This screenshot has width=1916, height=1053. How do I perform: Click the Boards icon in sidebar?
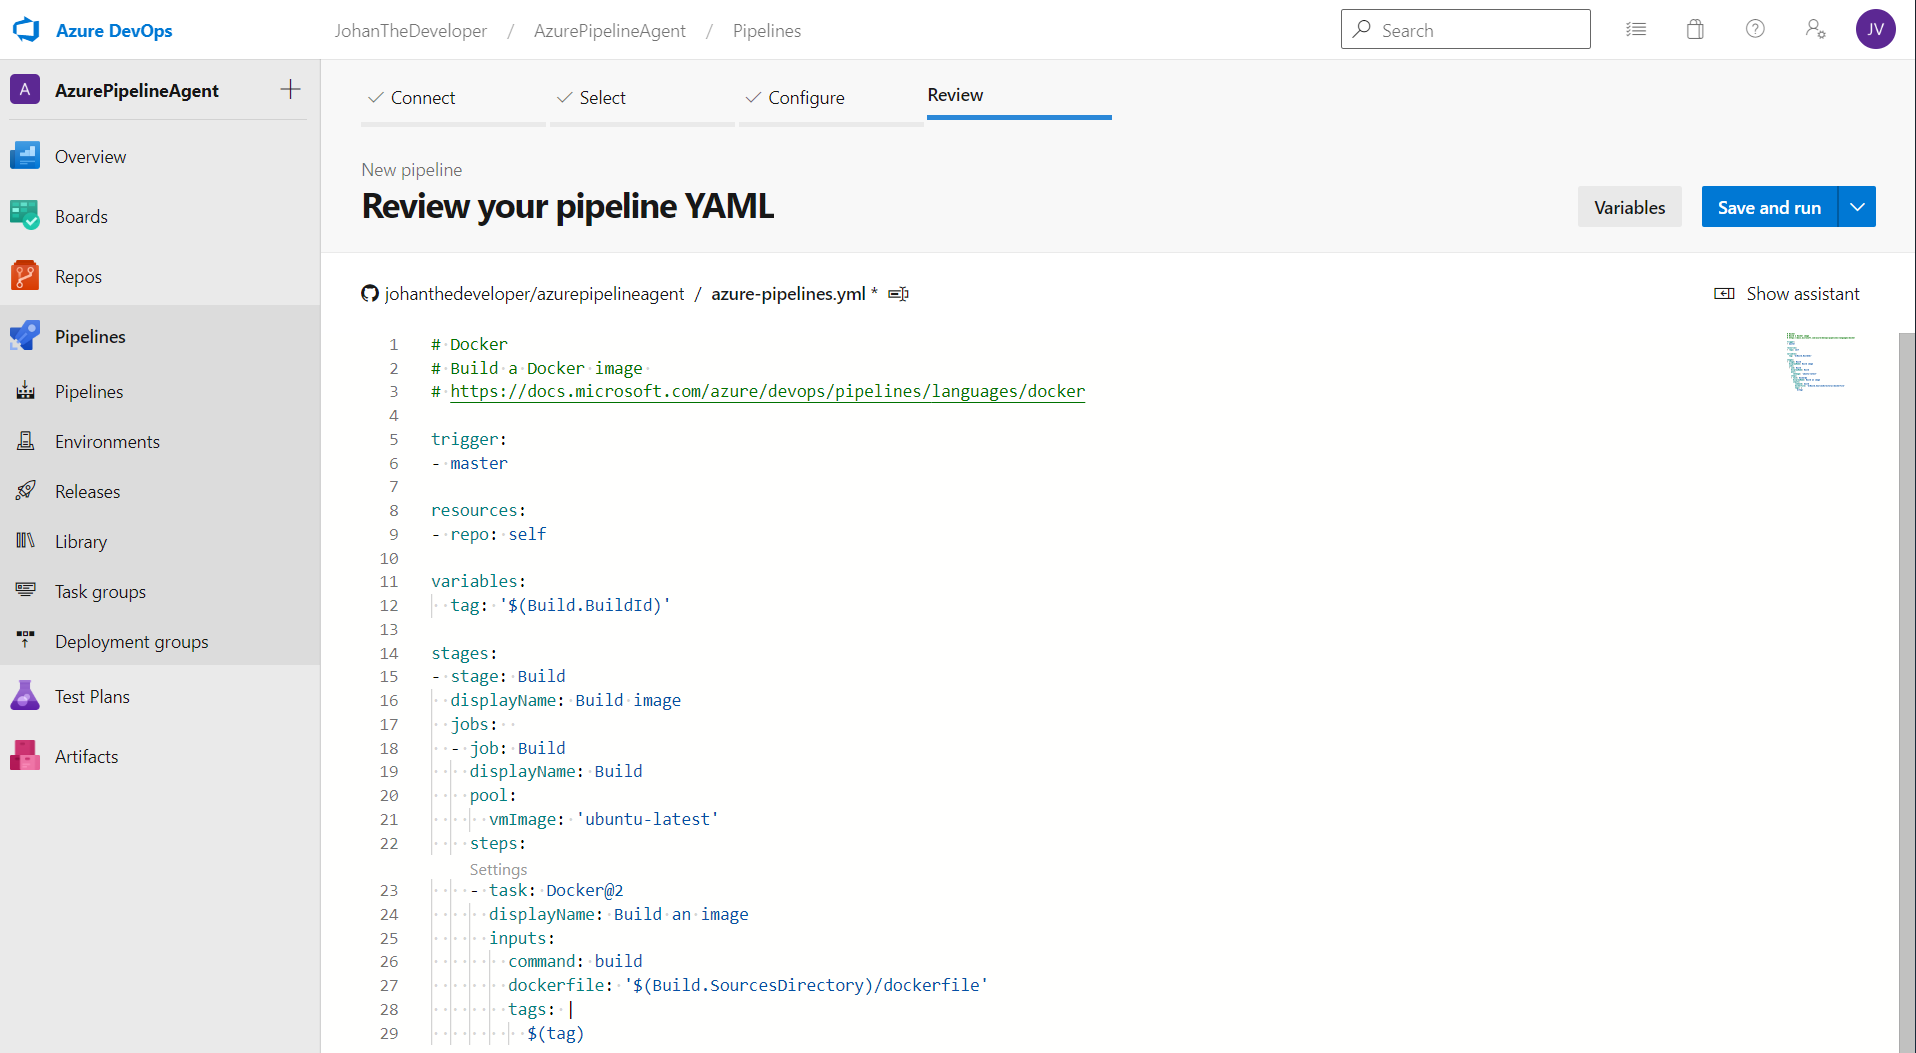(25, 216)
